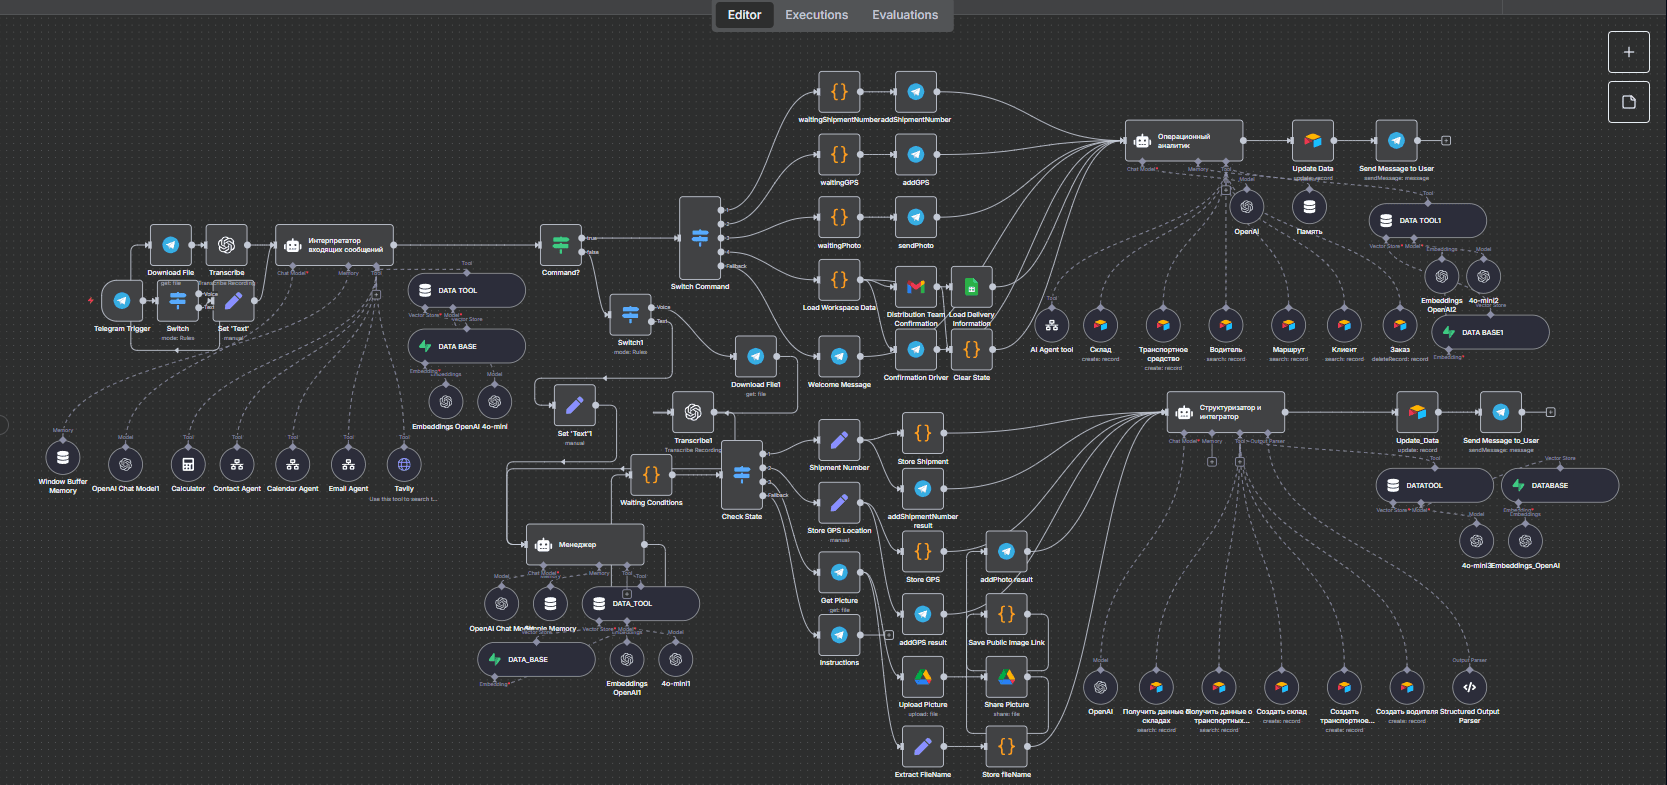This screenshot has height=785, width=1667.
Task: Open the Tavily search tool node
Action: coord(404,464)
